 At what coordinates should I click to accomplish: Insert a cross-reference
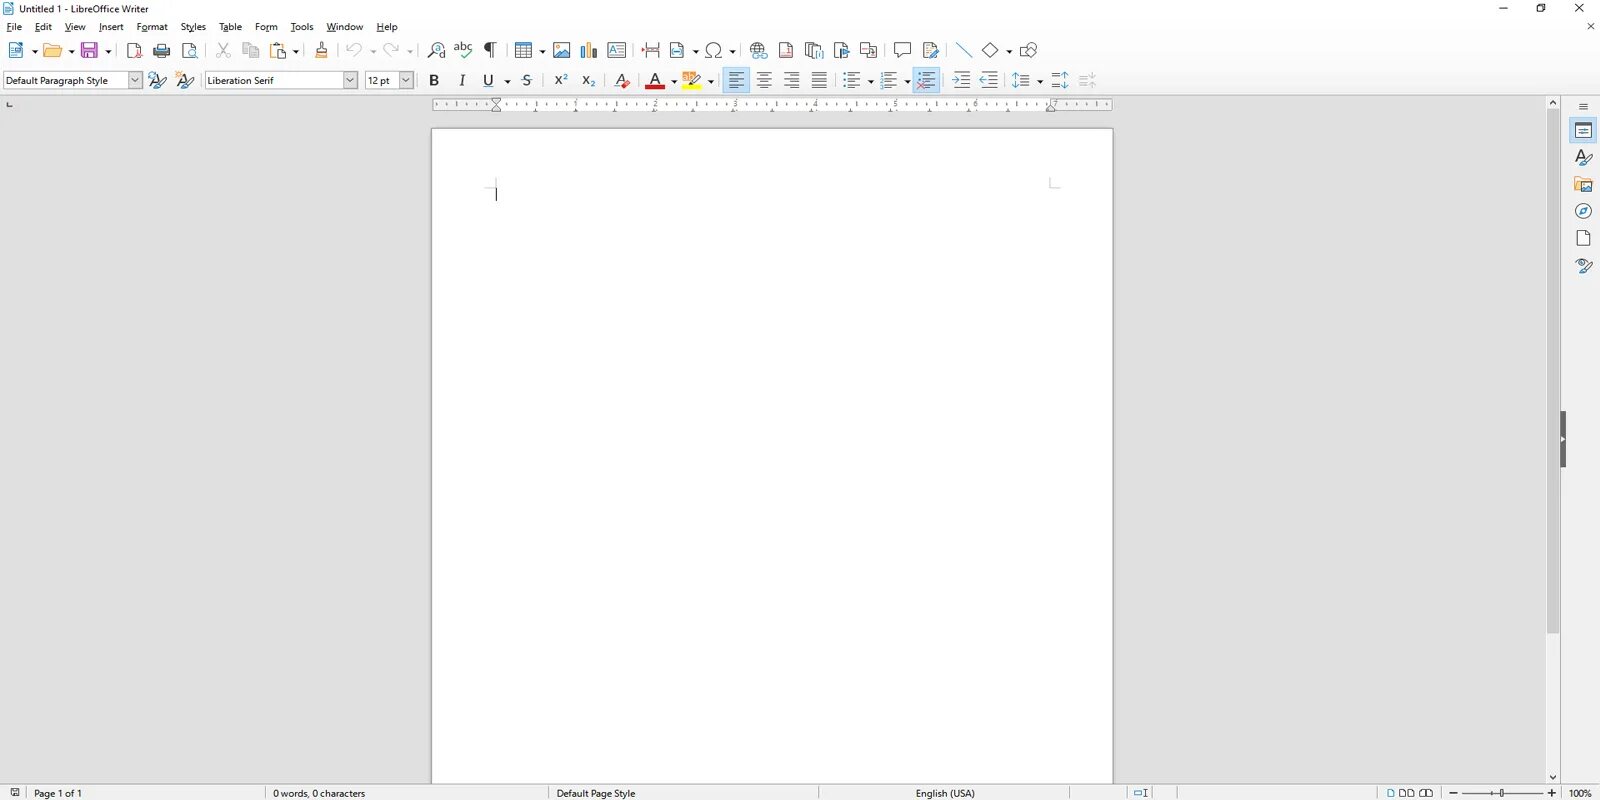point(869,50)
